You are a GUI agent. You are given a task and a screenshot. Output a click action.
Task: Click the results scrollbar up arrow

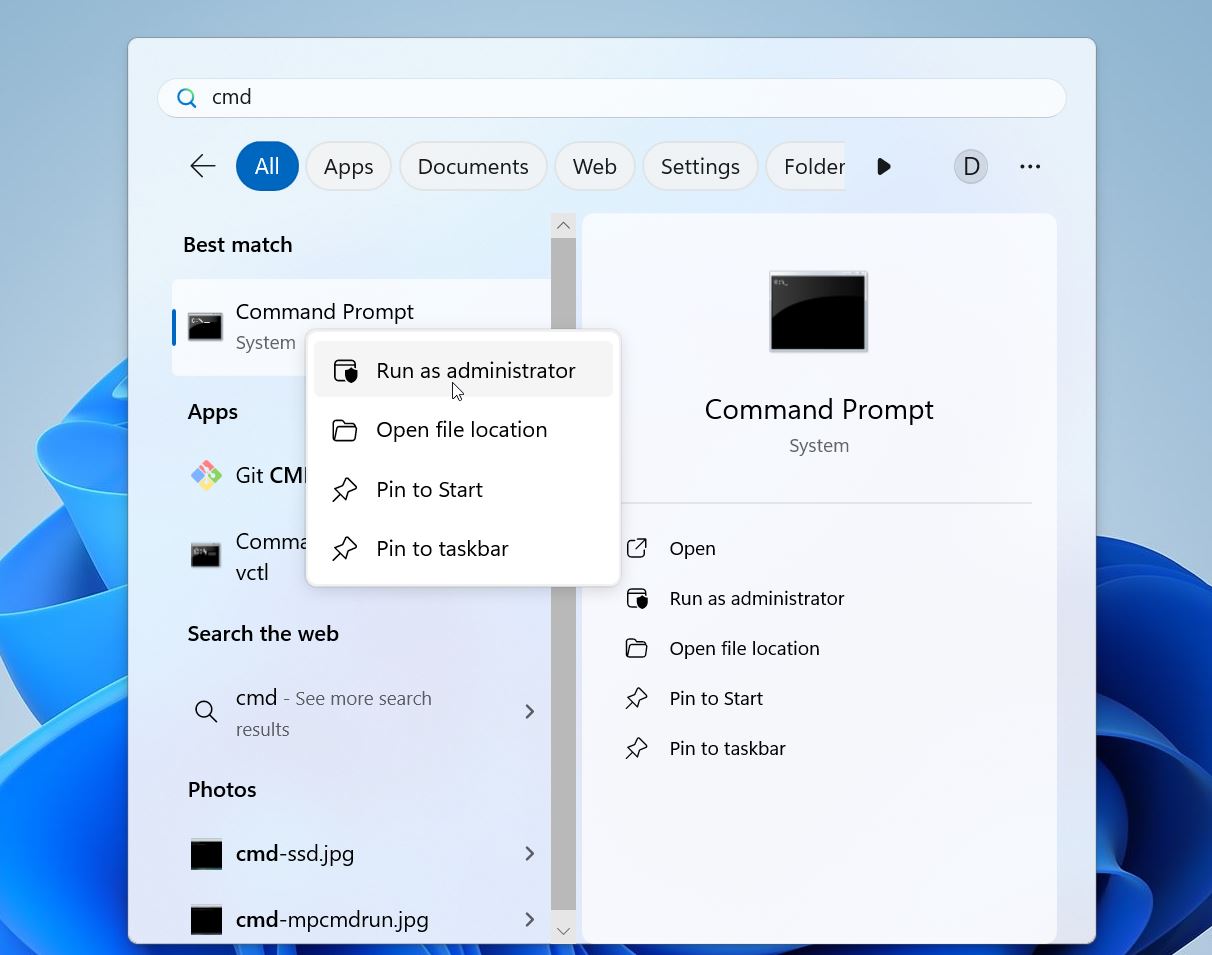click(x=563, y=226)
